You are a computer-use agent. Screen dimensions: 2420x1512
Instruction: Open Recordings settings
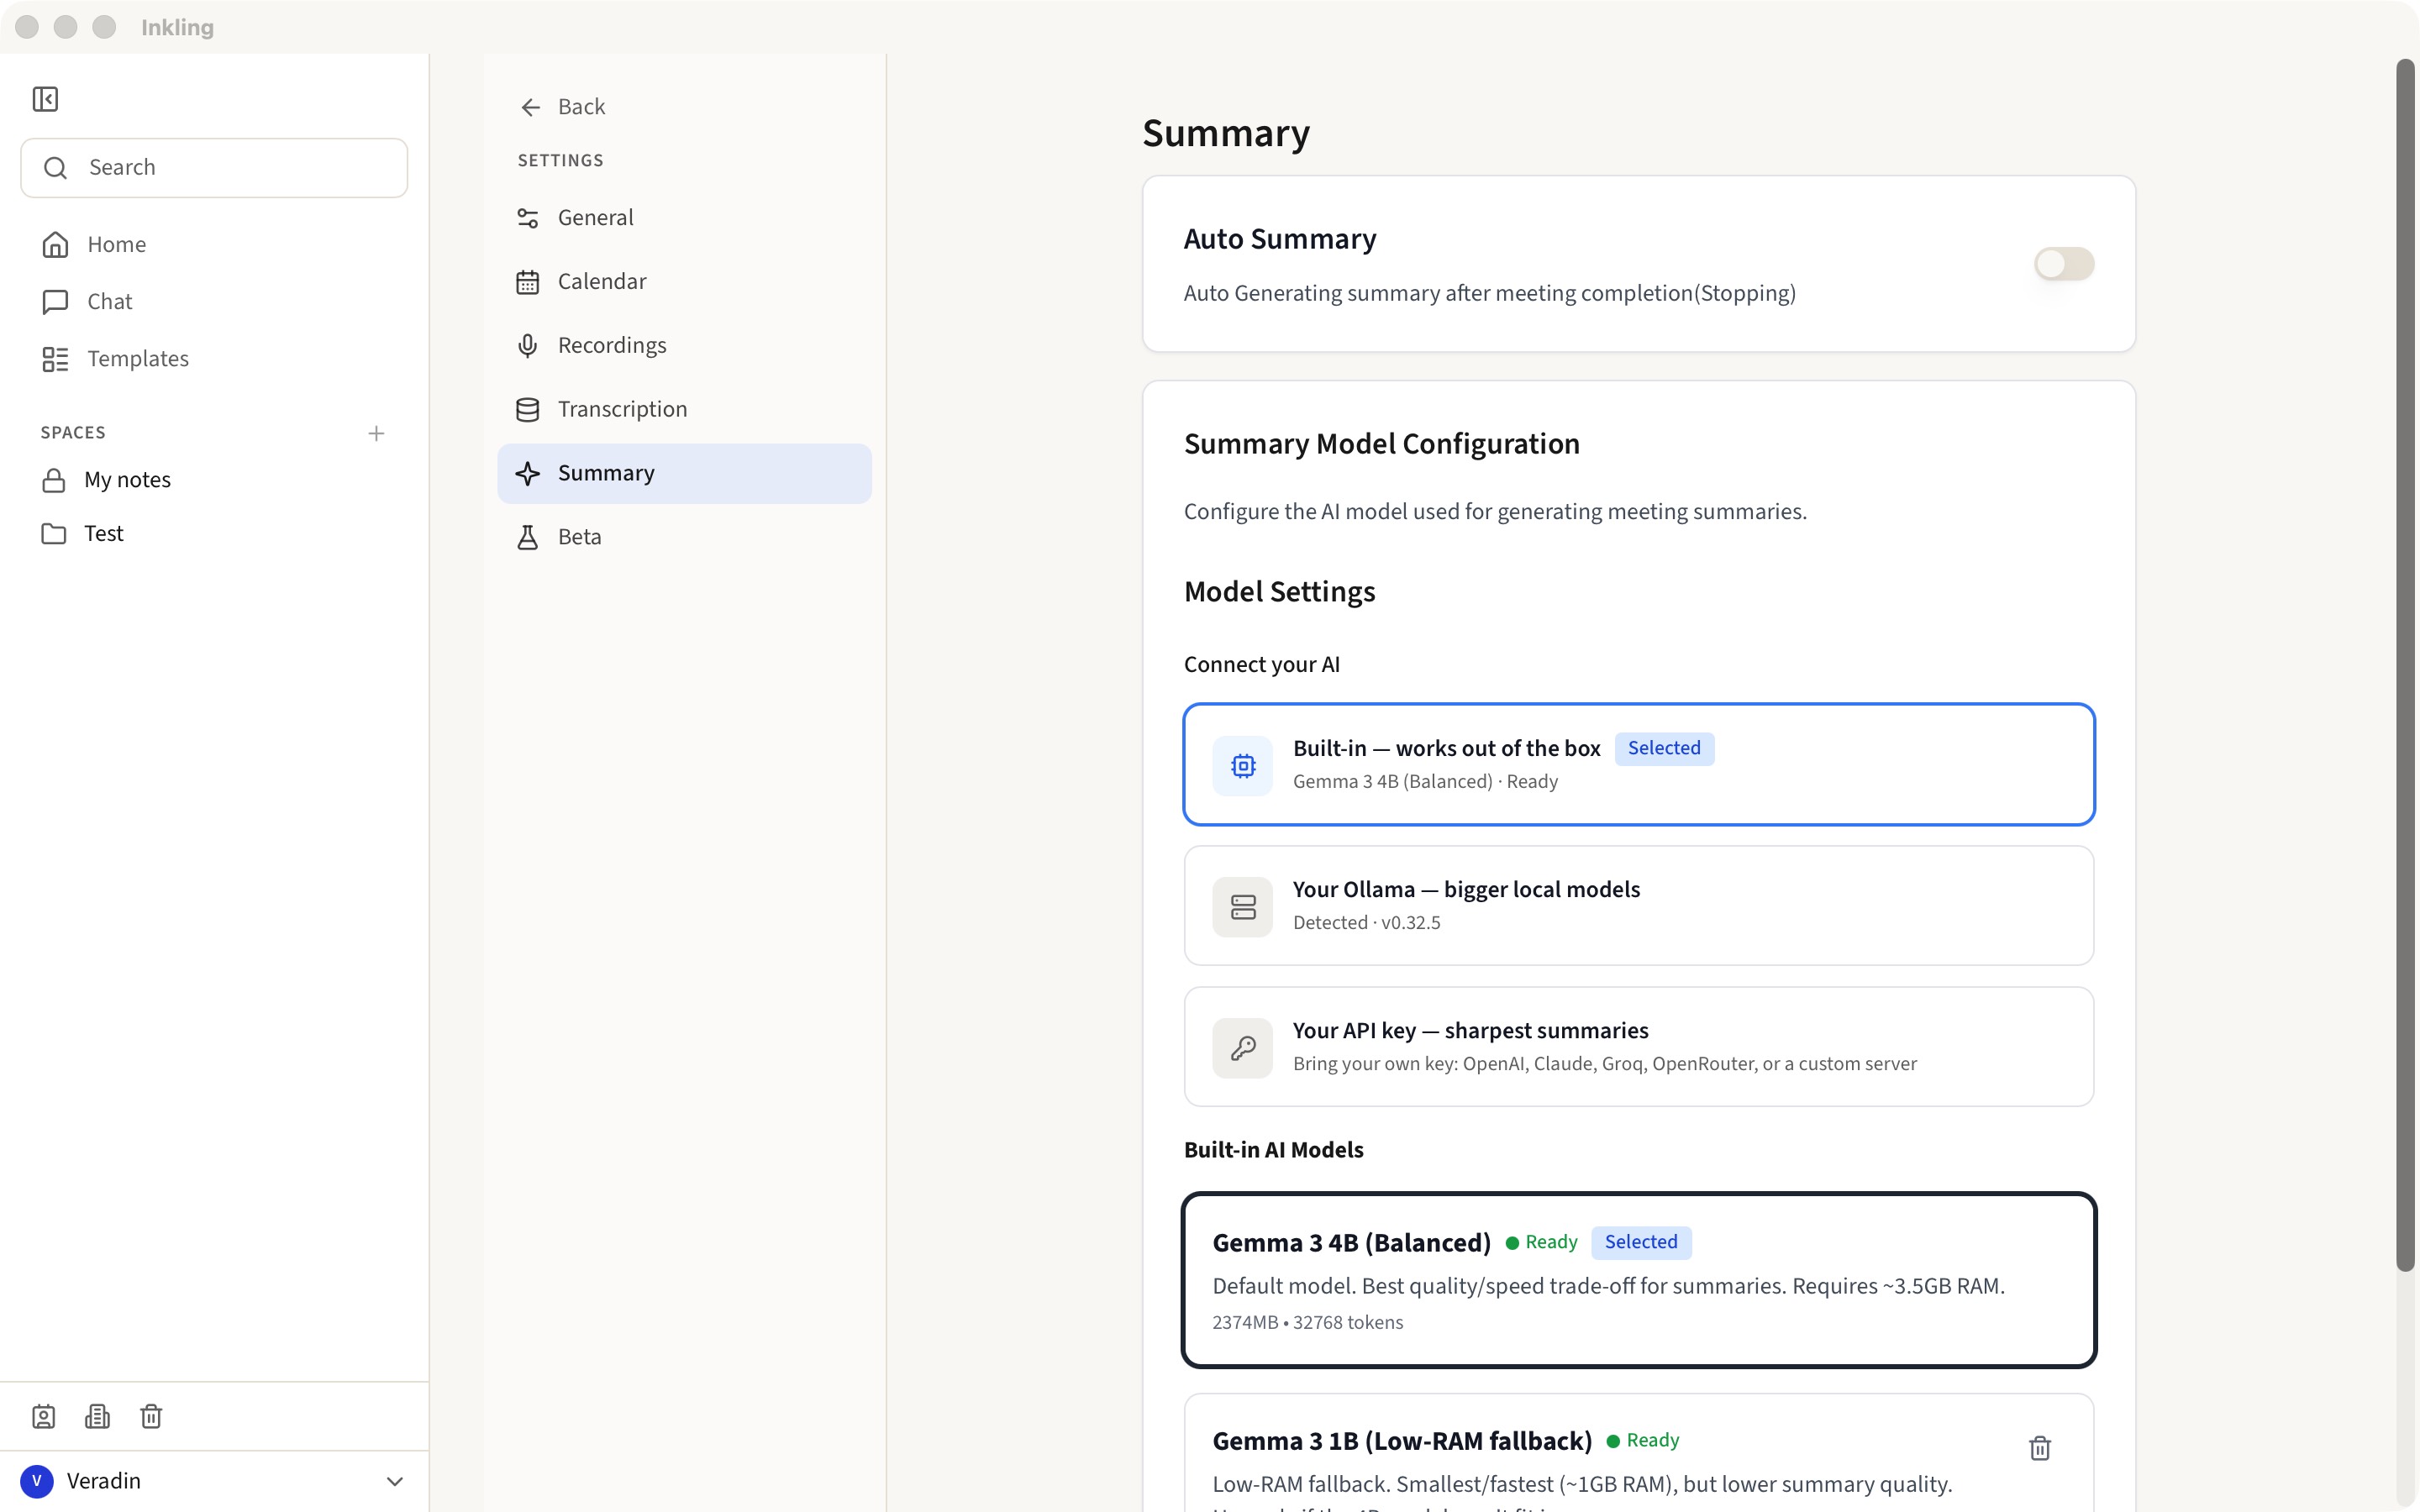click(684, 346)
